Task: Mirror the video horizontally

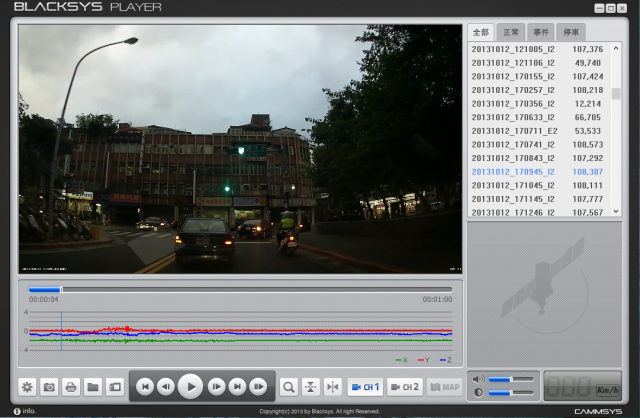Action: [x=333, y=387]
